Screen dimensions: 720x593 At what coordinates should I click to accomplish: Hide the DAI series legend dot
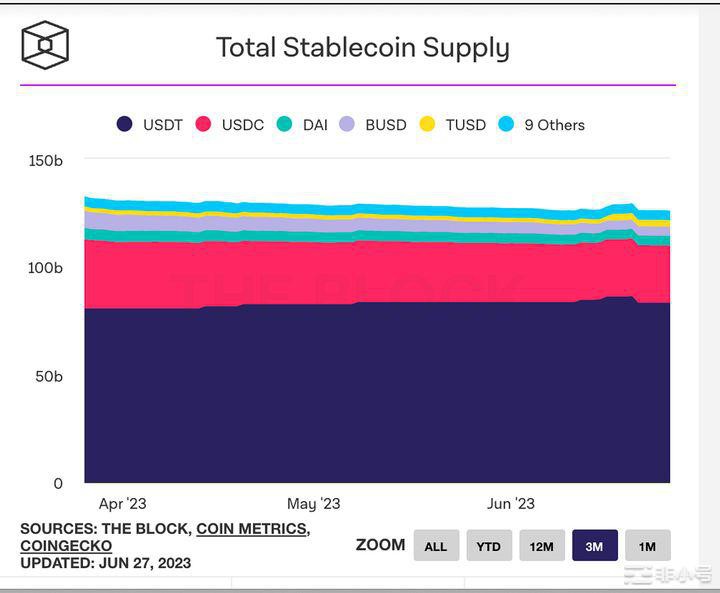(284, 125)
